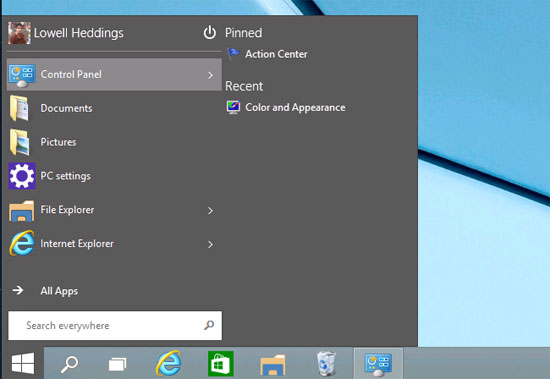Click the All Apps arrow icon
Viewport: 550px width, 379px height.
[18, 290]
